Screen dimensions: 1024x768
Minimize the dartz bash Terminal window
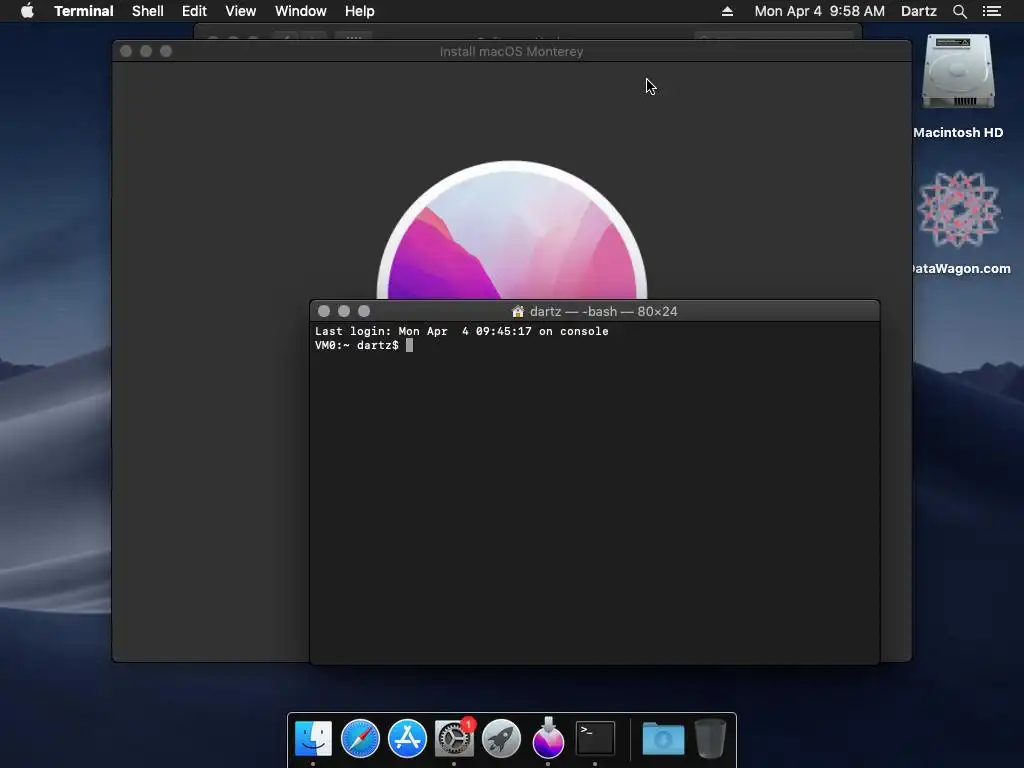tap(344, 312)
